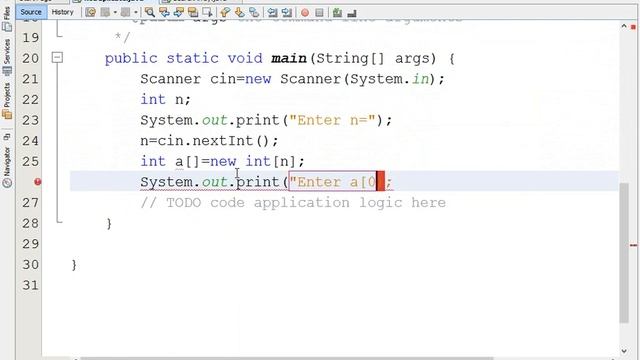Click "n=cin.nextInt();" on line 24
The width and height of the screenshot is (640, 360).
click(209, 141)
